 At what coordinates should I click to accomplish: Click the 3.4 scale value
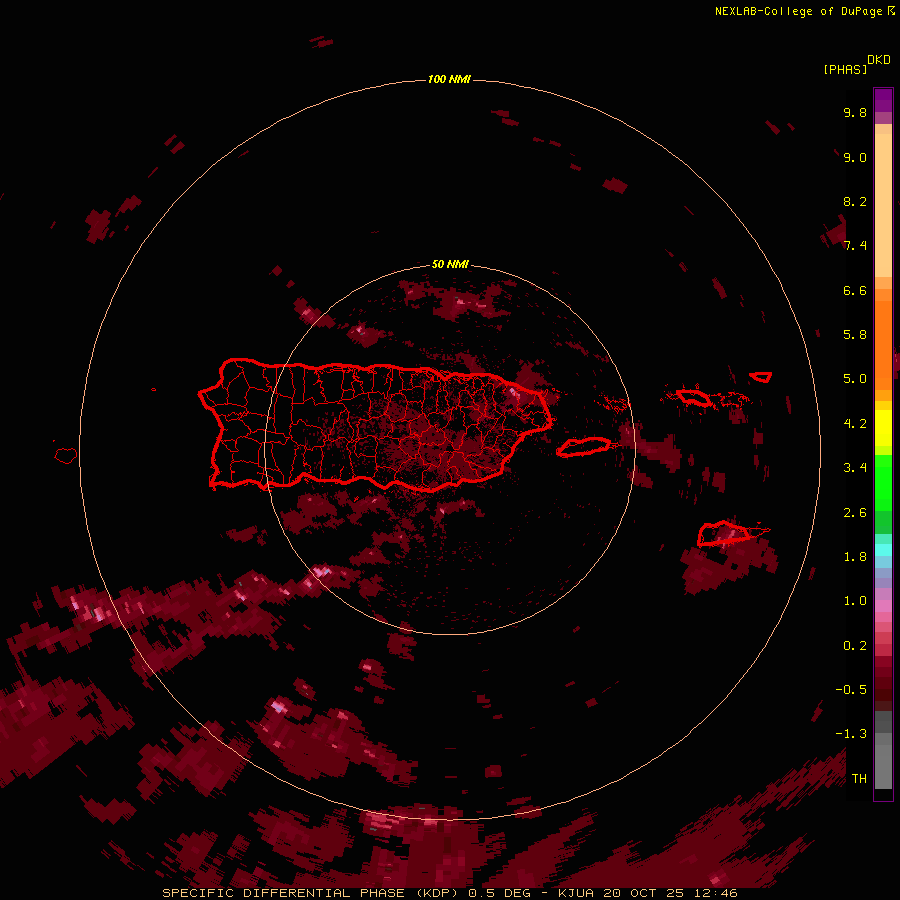tap(855, 468)
